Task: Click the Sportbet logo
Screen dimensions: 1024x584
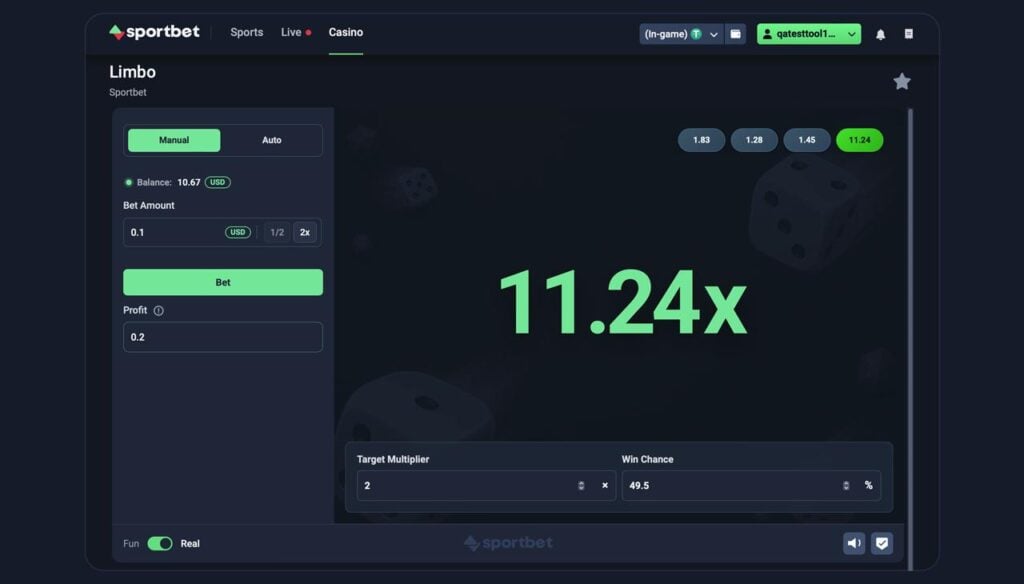Action: click(154, 32)
